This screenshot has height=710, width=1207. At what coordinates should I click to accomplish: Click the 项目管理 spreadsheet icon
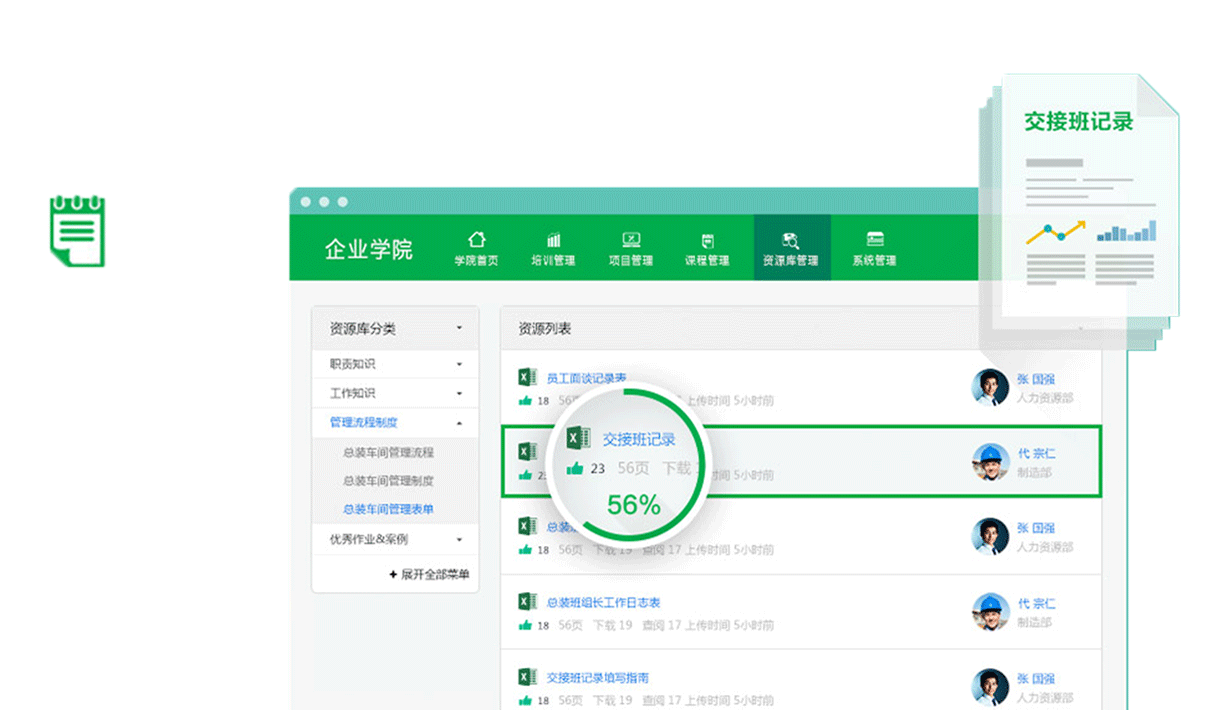click(x=631, y=240)
